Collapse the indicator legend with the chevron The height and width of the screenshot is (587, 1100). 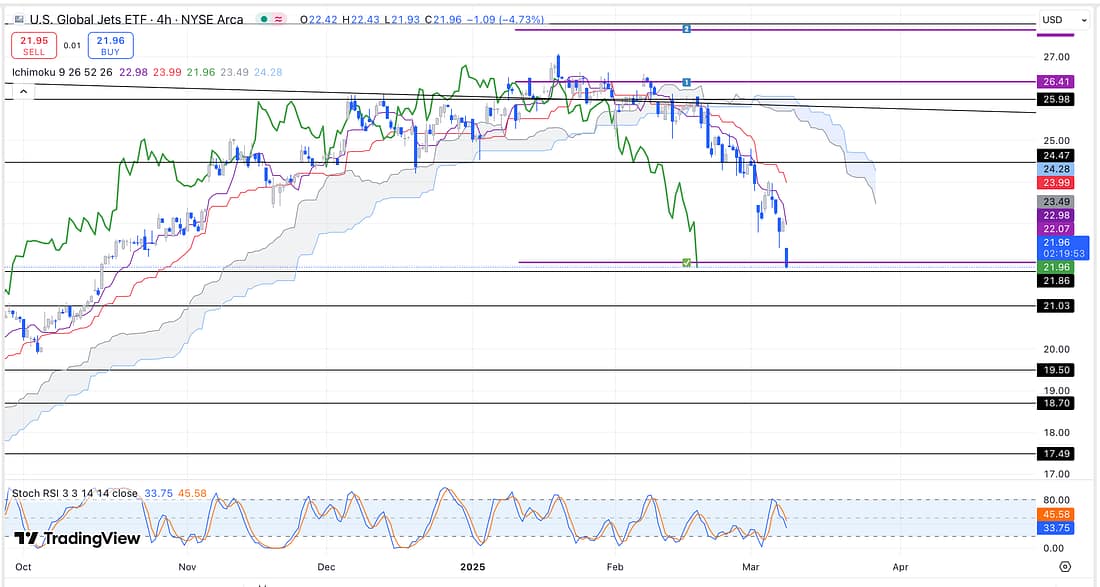click(20, 91)
